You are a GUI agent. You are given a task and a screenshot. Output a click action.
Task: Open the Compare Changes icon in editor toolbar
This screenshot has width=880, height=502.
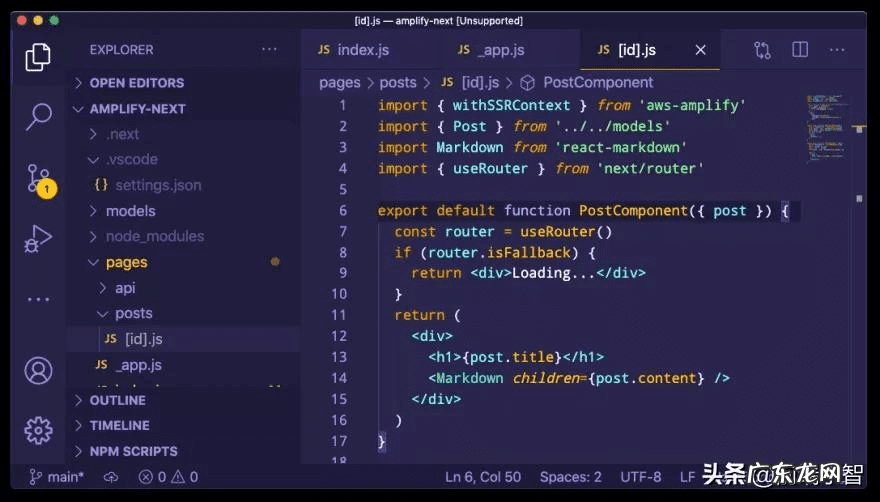pos(763,50)
